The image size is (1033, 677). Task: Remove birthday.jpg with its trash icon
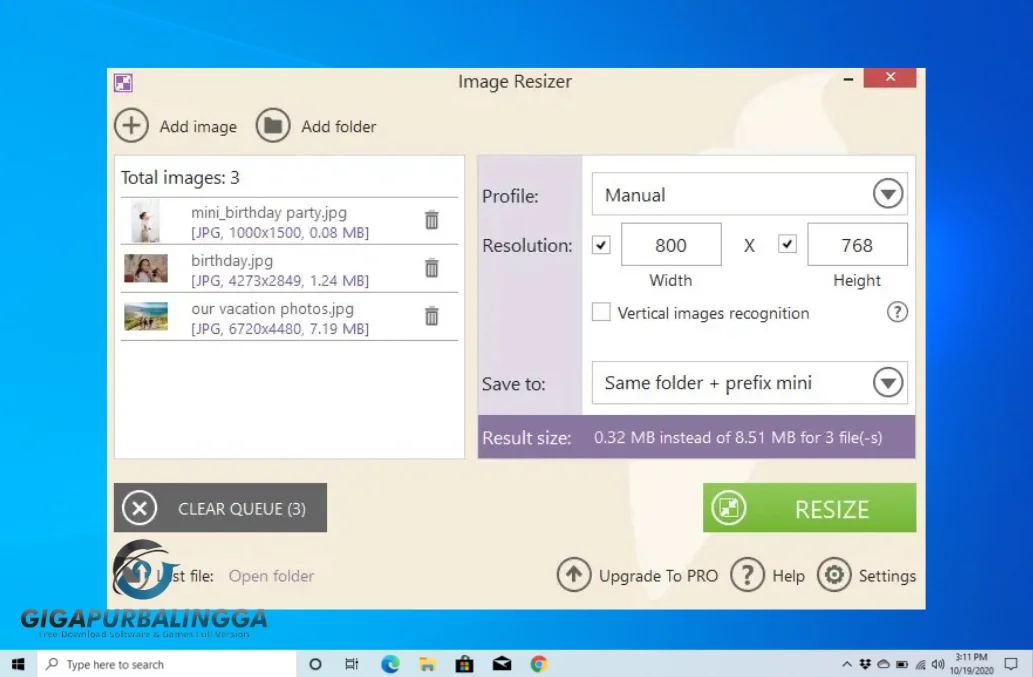431,268
